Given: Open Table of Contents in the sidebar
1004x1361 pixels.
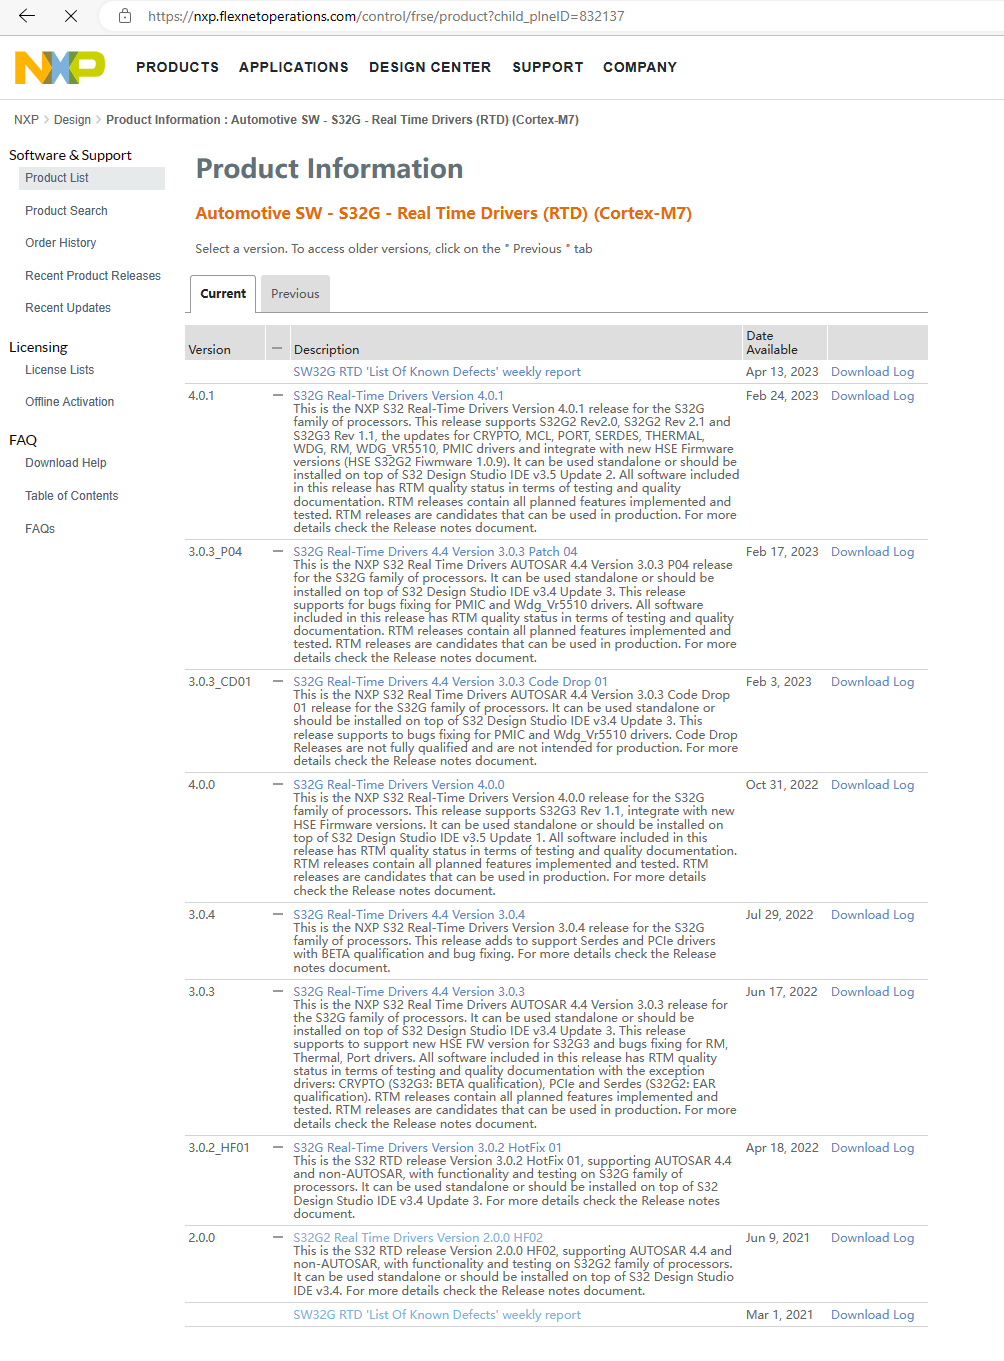Looking at the screenshot, I should point(71,495).
